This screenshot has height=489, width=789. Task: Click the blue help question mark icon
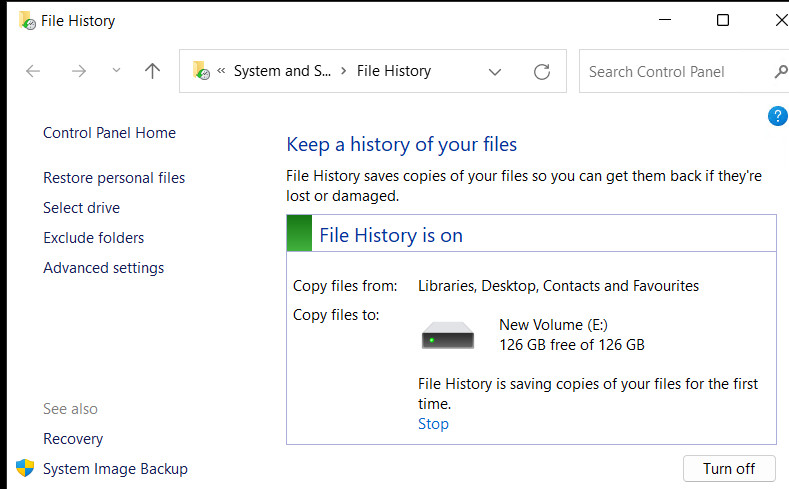pyautogui.click(x=777, y=116)
